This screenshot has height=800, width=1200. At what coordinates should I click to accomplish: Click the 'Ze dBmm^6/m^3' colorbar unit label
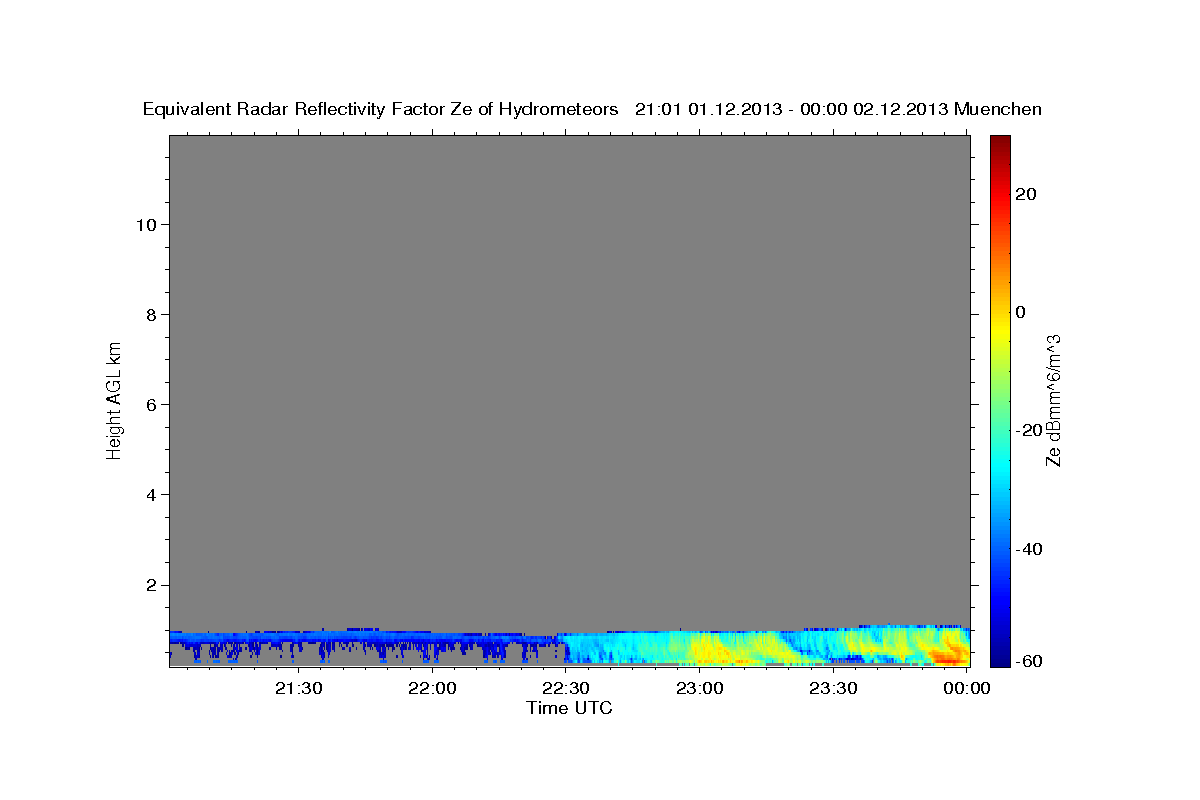1053,400
